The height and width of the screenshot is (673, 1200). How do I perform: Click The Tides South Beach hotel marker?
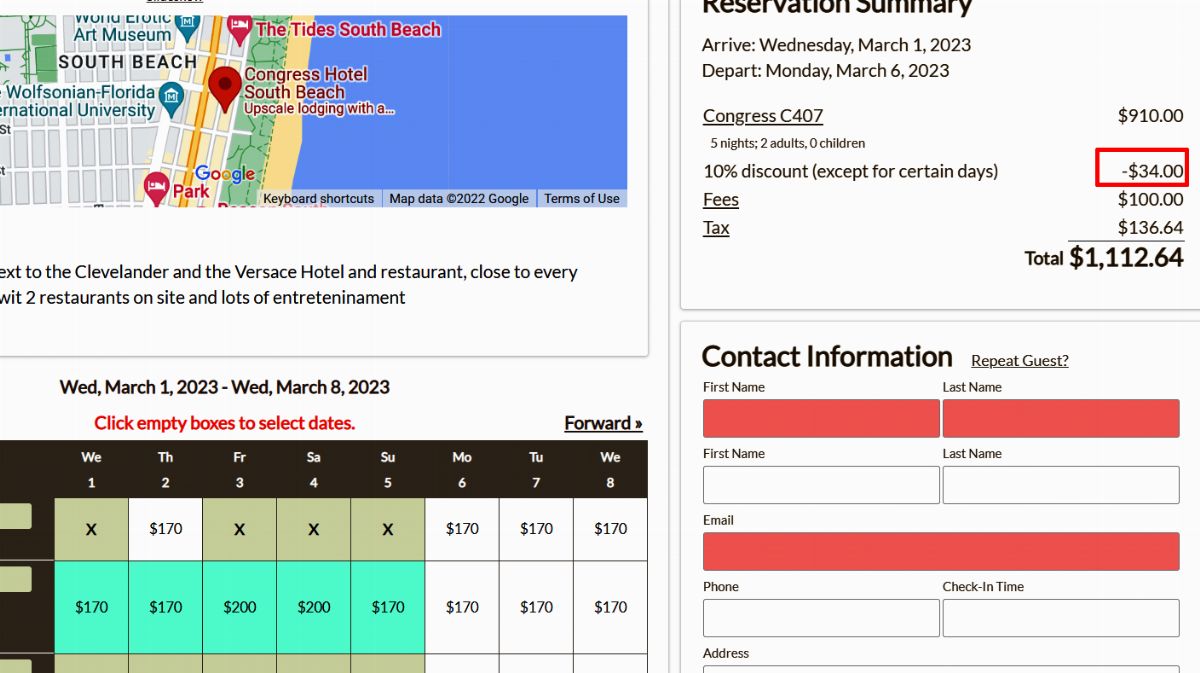point(239,28)
